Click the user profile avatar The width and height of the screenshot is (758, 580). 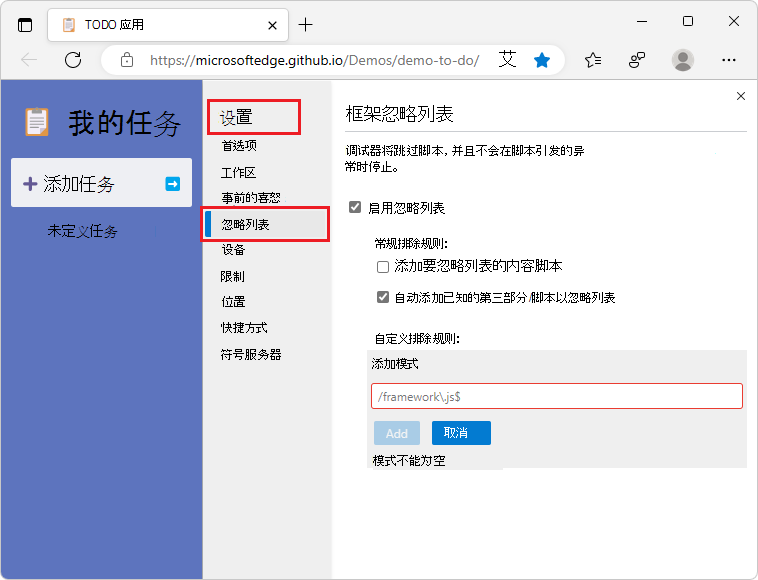(x=683, y=60)
